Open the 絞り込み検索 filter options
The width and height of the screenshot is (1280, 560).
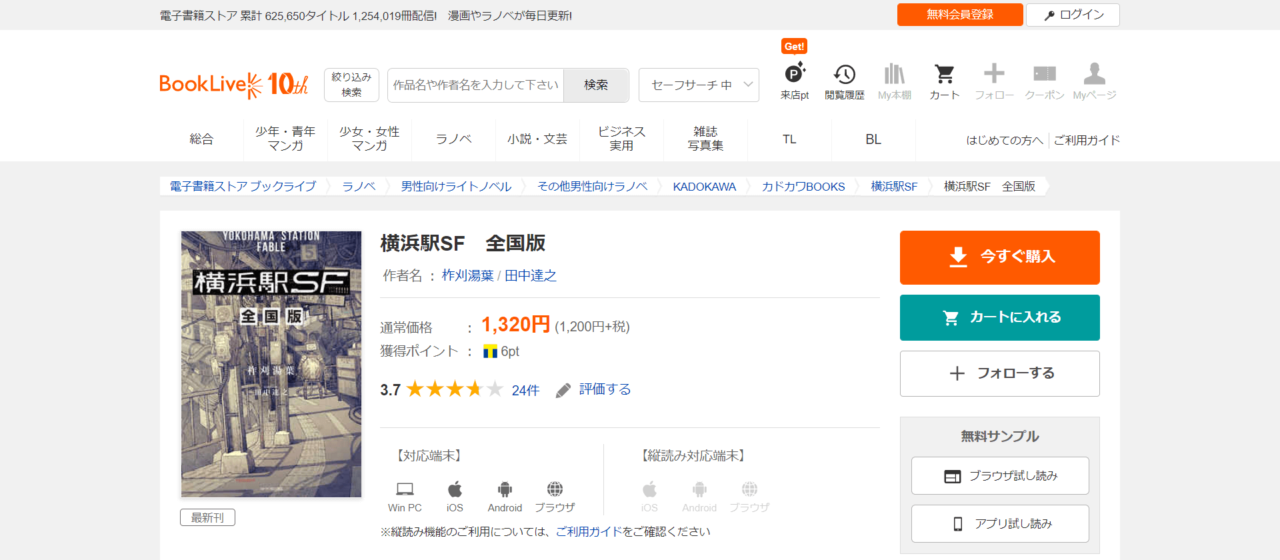click(351, 85)
